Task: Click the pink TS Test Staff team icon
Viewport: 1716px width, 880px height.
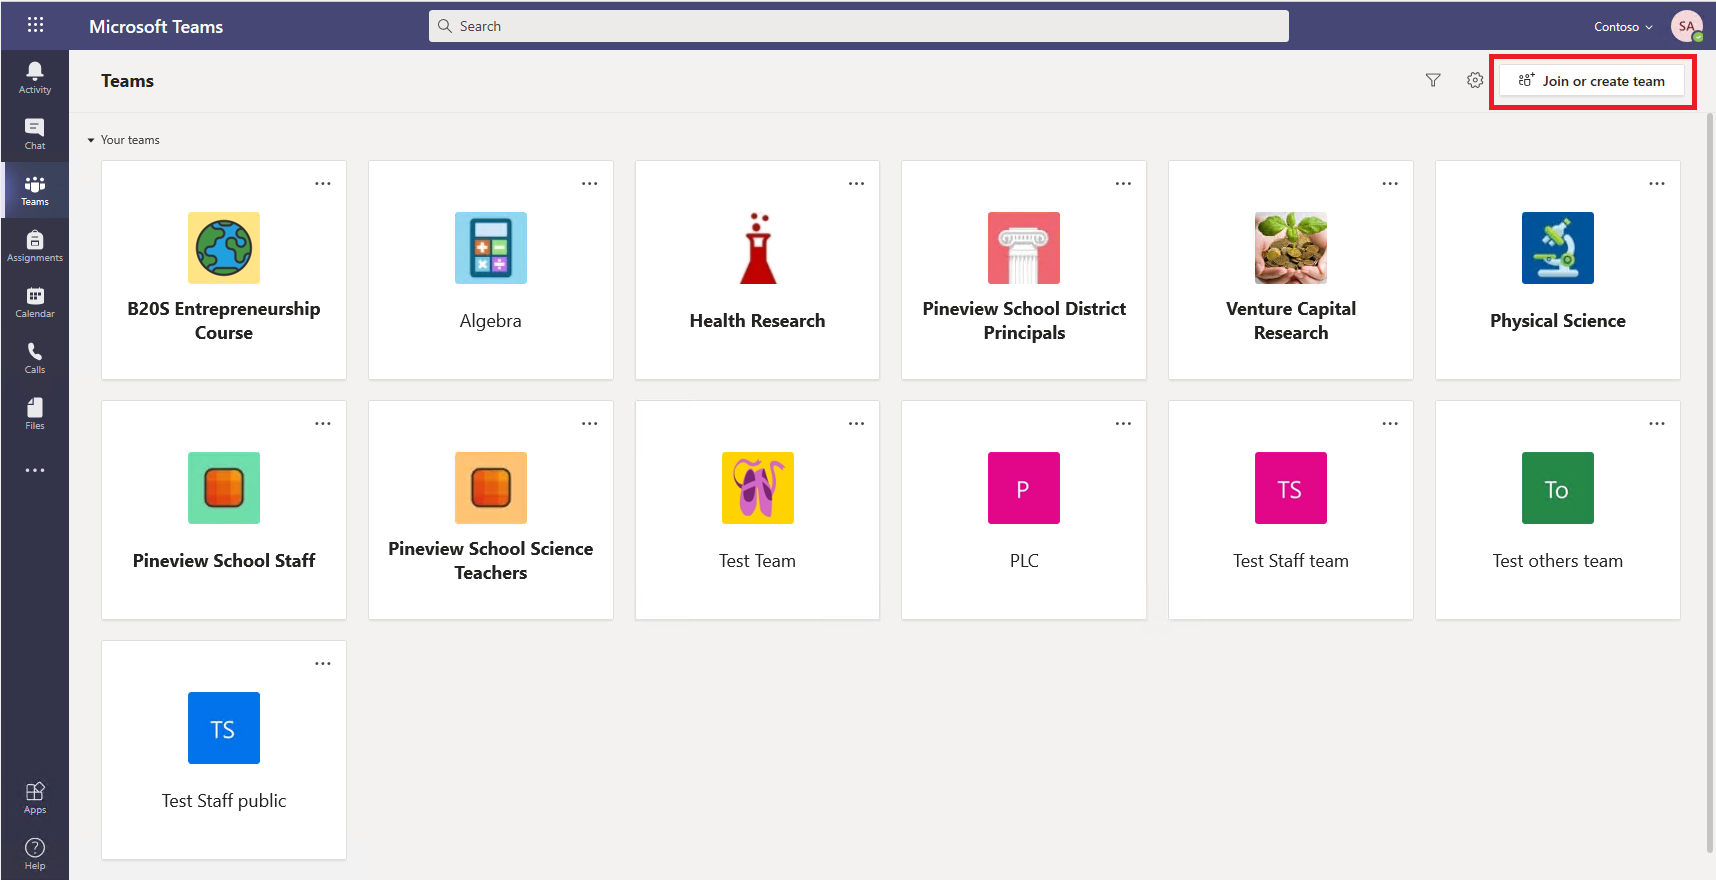Action: click(x=1291, y=488)
